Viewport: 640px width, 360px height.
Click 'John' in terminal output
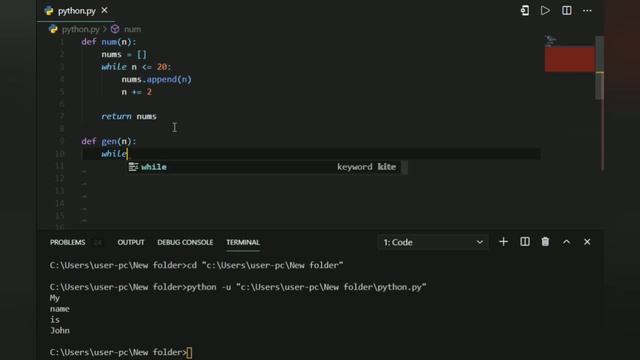pyautogui.click(x=60, y=331)
